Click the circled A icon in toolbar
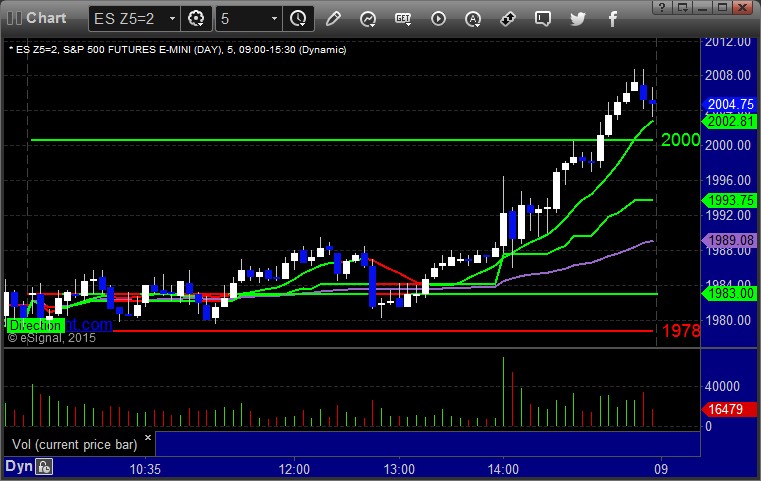This screenshot has height=481, width=761. click(473, 18)
